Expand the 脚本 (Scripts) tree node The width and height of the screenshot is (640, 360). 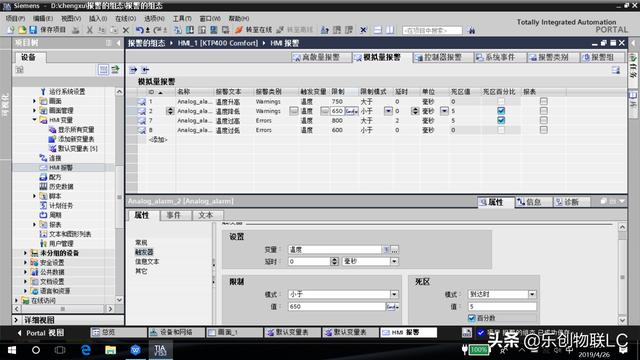tap(34, 196)
